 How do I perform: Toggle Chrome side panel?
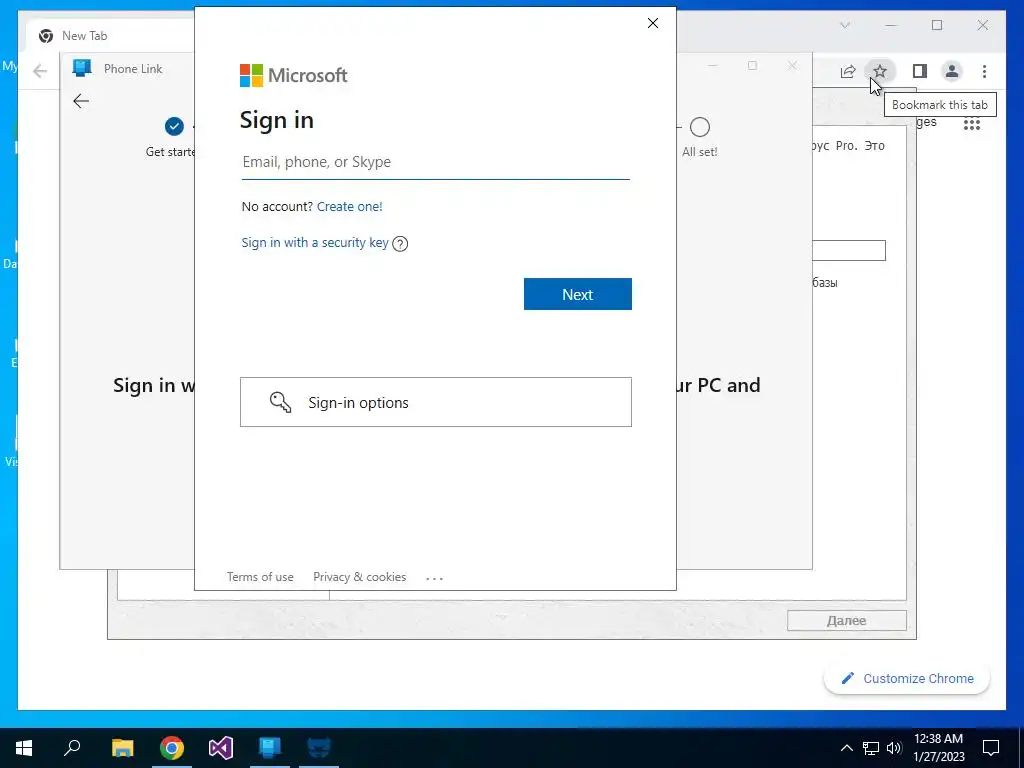tap(920, 71)
